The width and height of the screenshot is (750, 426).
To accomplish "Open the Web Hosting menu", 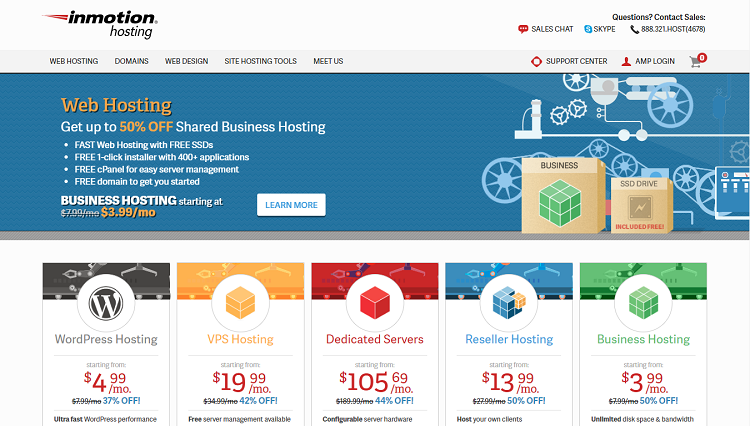I will [74, 61].
